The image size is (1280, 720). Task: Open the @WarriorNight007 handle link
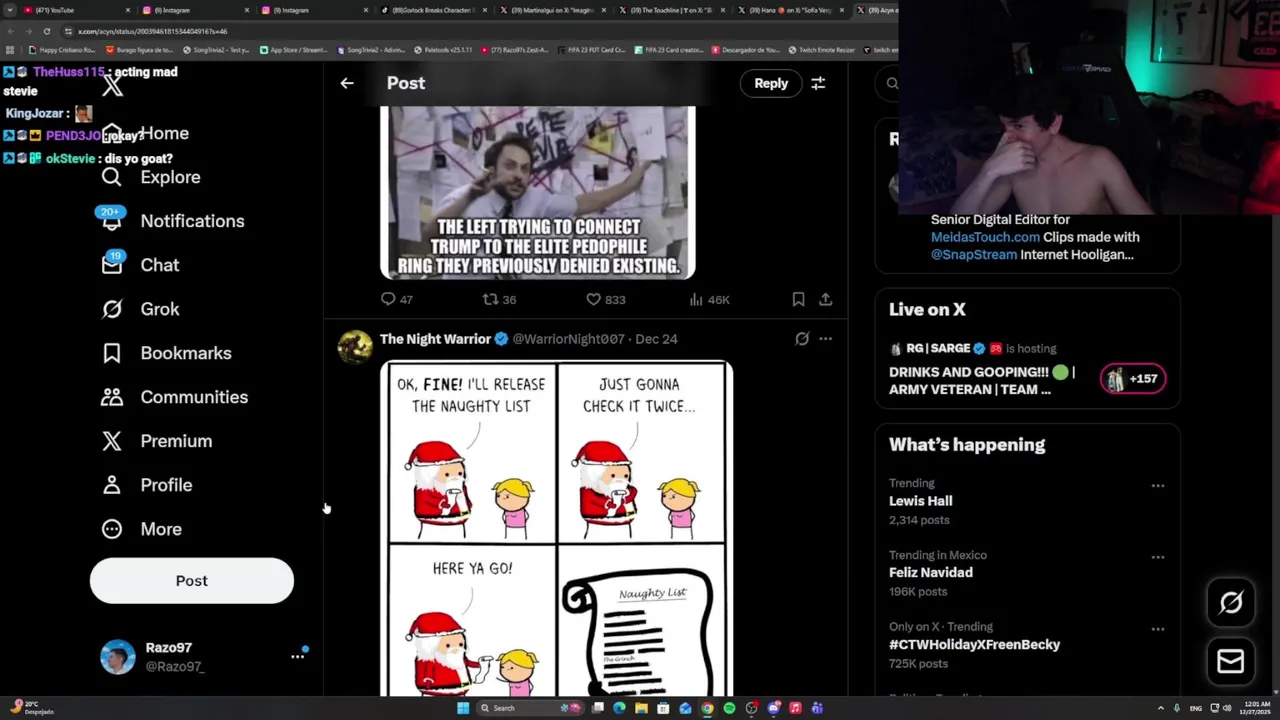pos(568,339)
